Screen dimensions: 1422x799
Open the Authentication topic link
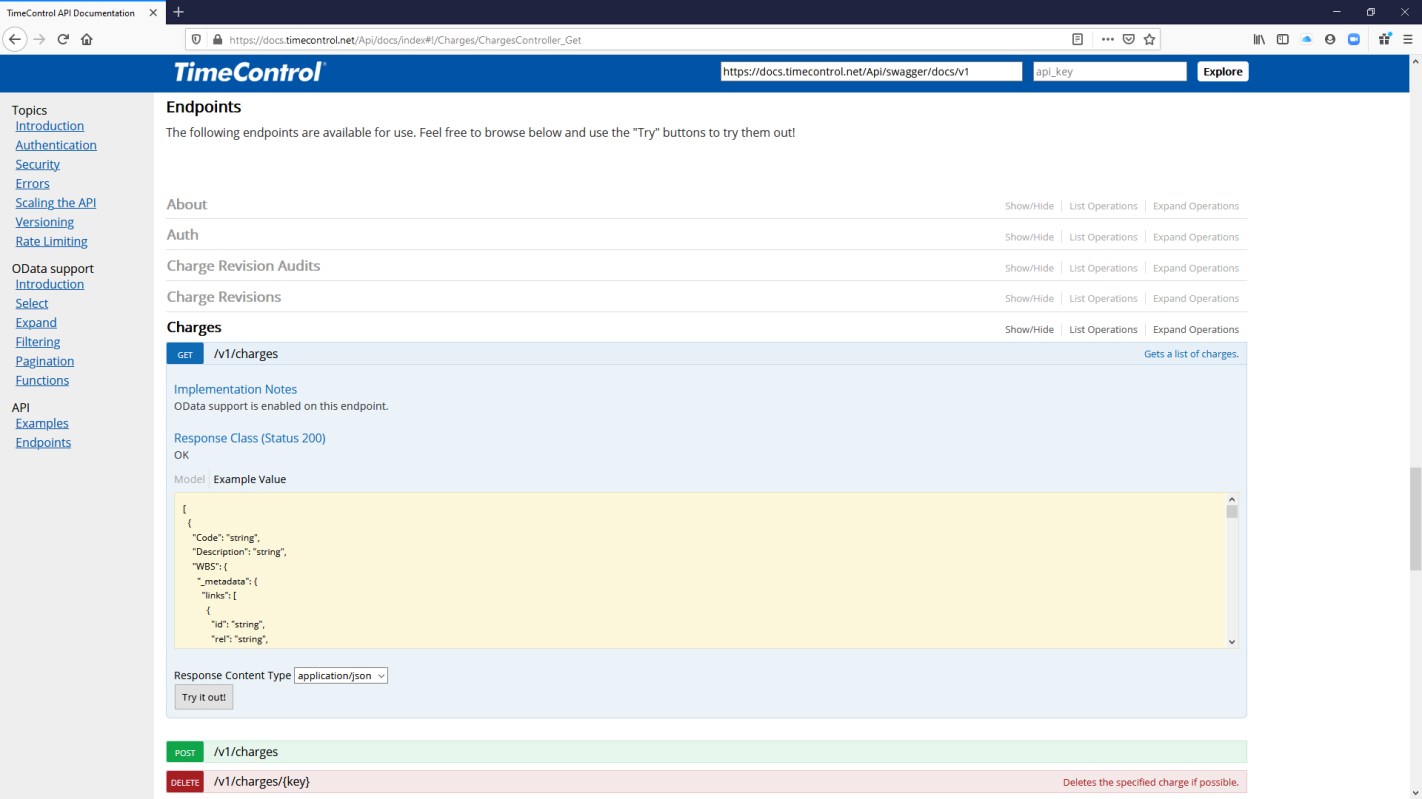56,145
